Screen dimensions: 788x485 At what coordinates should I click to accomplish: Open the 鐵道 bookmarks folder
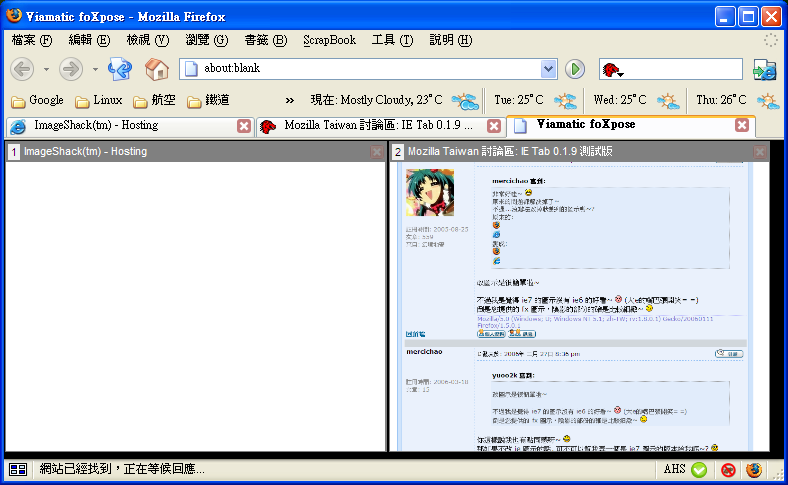pyautogui.click(x=208, y=101)
